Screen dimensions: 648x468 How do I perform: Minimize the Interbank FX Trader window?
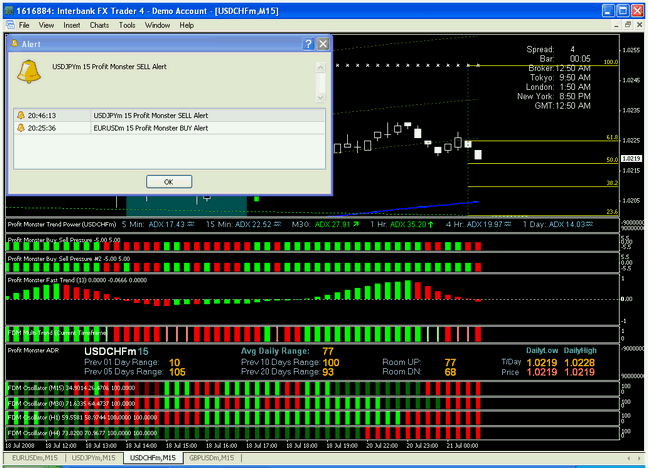point(608,11)
